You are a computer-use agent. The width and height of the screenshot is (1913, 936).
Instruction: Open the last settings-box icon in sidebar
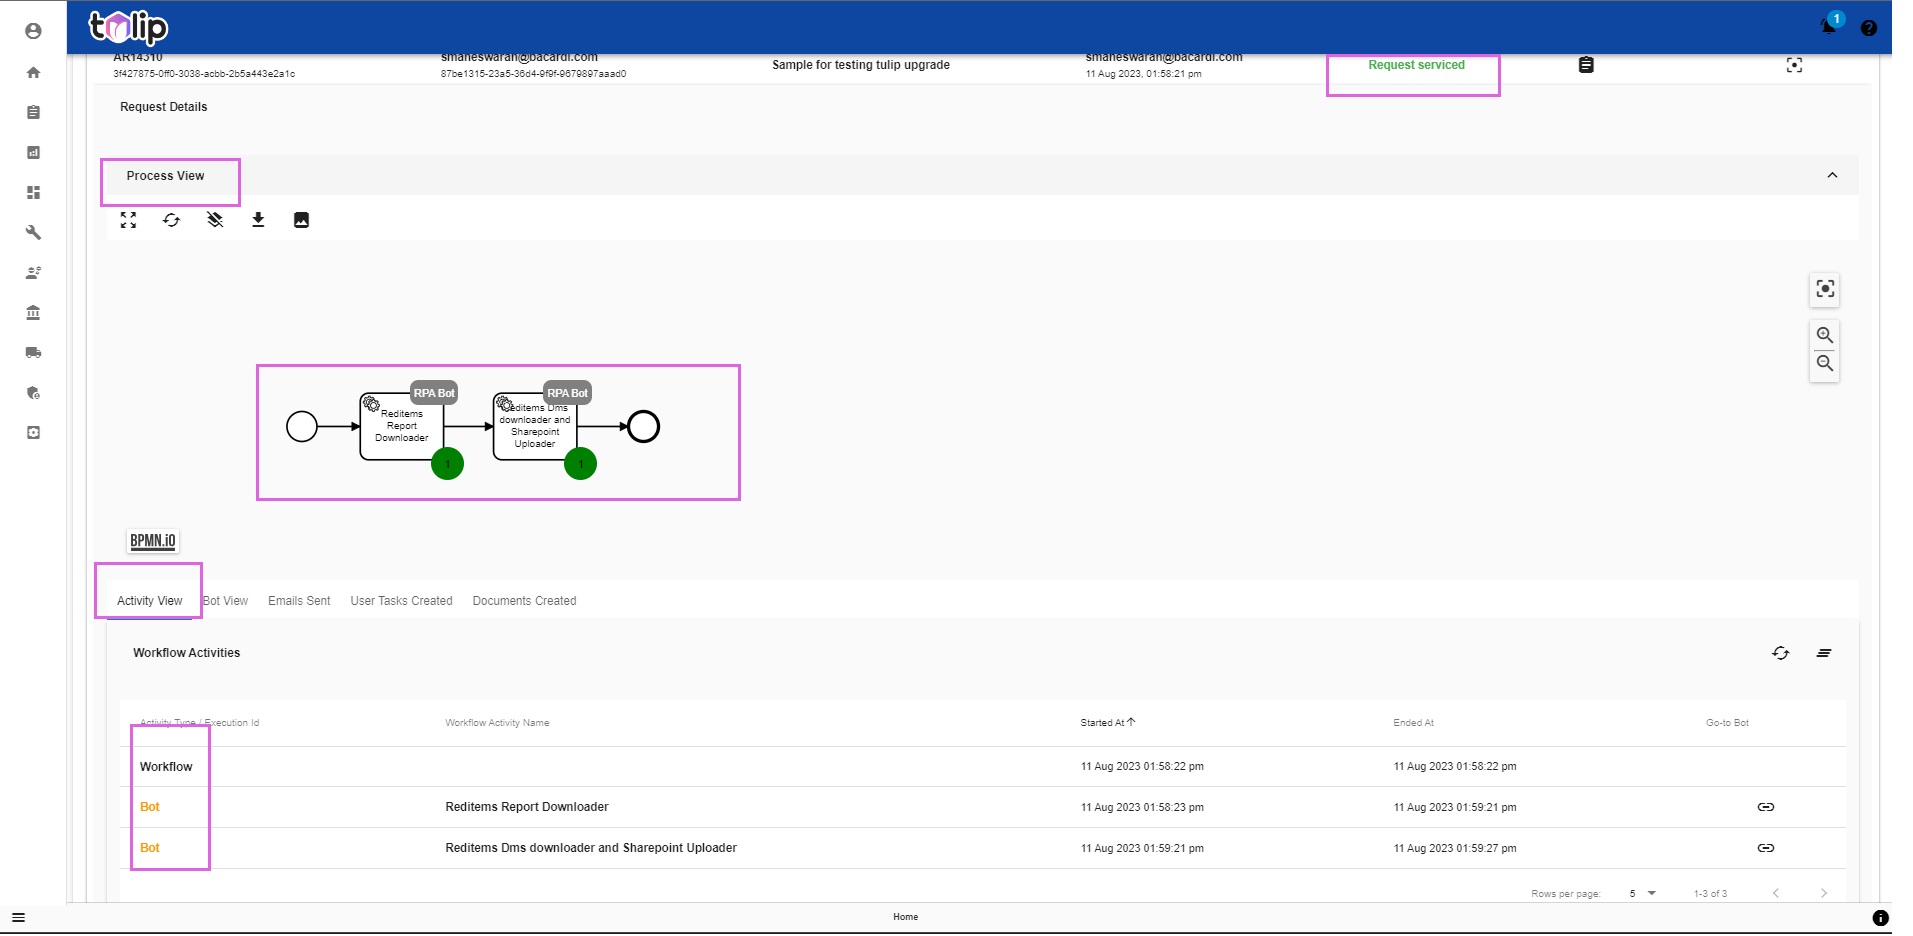tap(33, 432)
